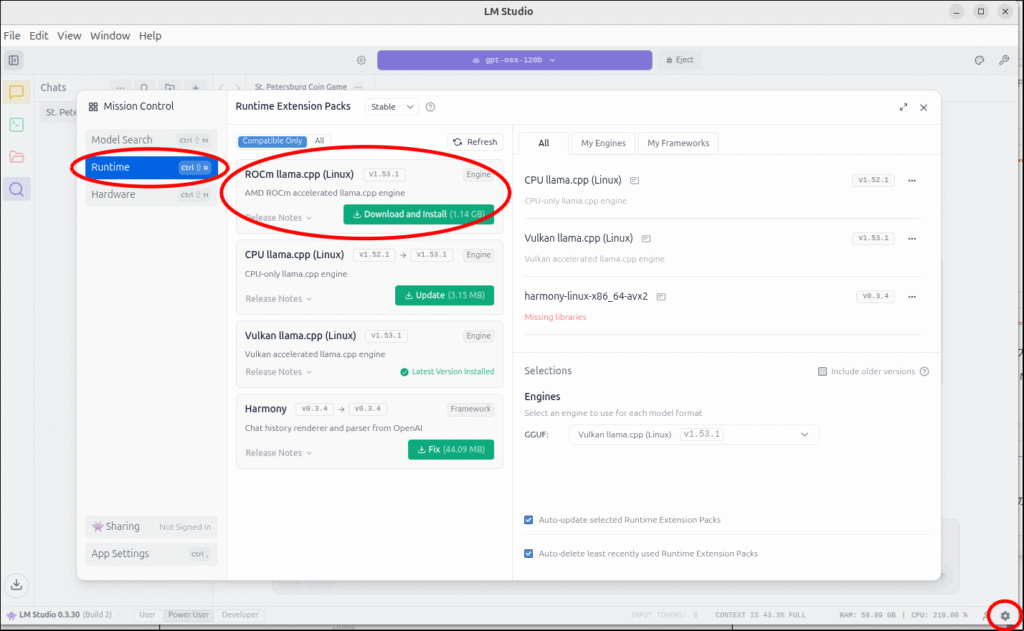Screen dimensions: 1024x631
Task: Click the expand dialog arrows icon
Action: coord(903,107)
